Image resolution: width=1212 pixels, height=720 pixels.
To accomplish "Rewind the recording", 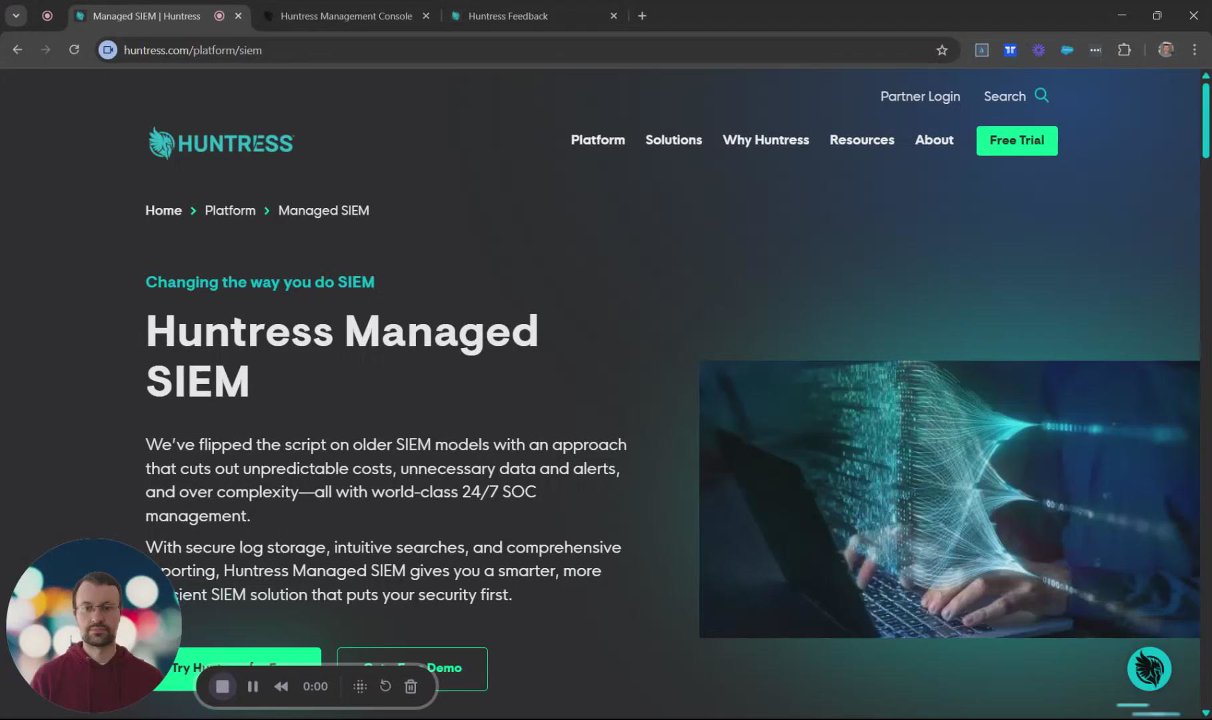I will tap(281, 686).
